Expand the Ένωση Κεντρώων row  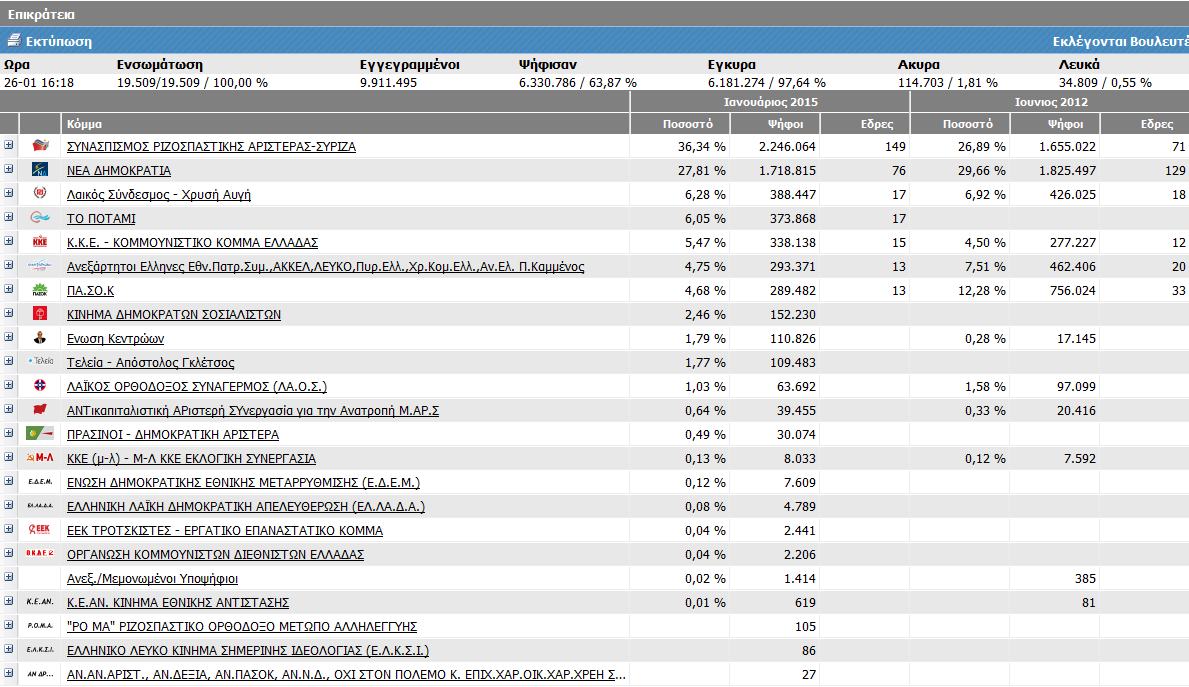(x=8, y=337)
